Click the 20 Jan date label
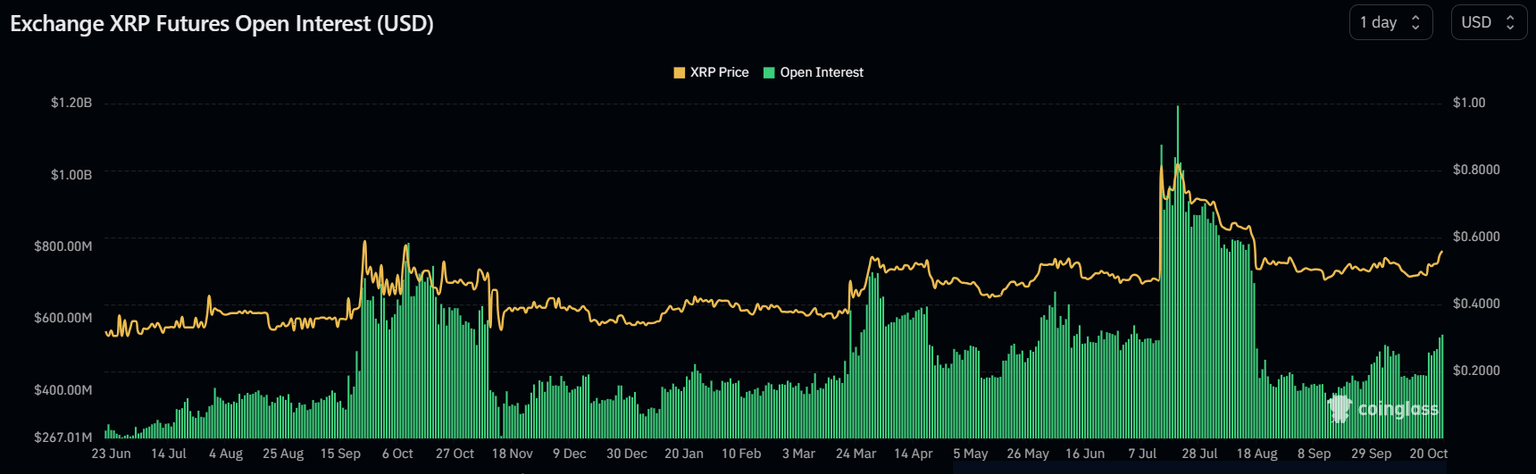This screenshot has width=1536, height=474. (685, 454)
